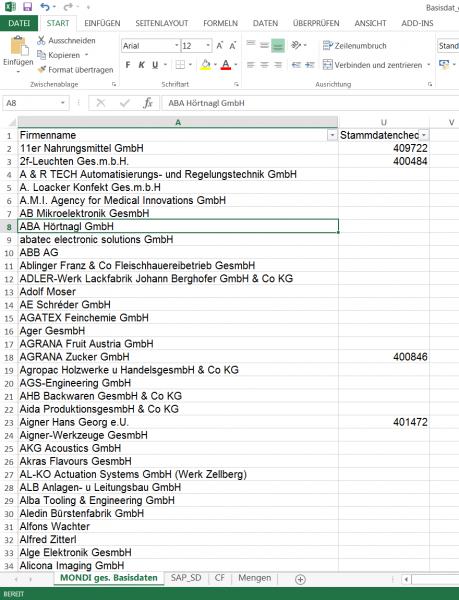The height and width of the screenshot is (600, 459).
Task: Select cell ABB AG in row 10
Action: pyautogui.click(x=178, y=253)
